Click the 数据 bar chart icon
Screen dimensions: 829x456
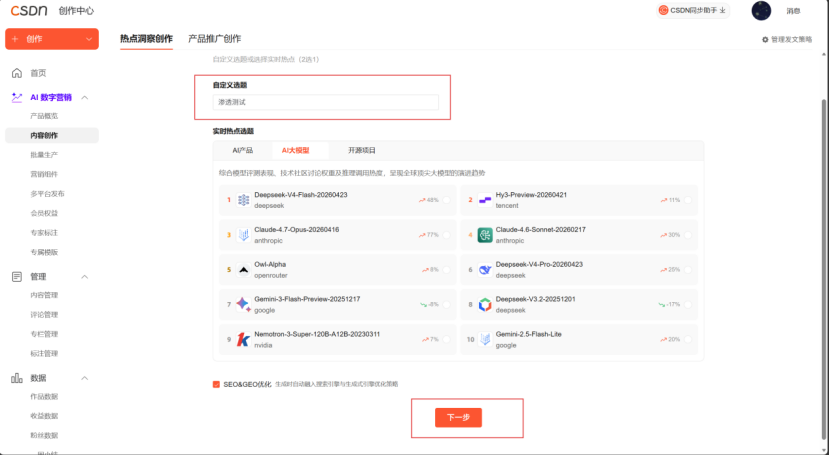click(17, 378)
